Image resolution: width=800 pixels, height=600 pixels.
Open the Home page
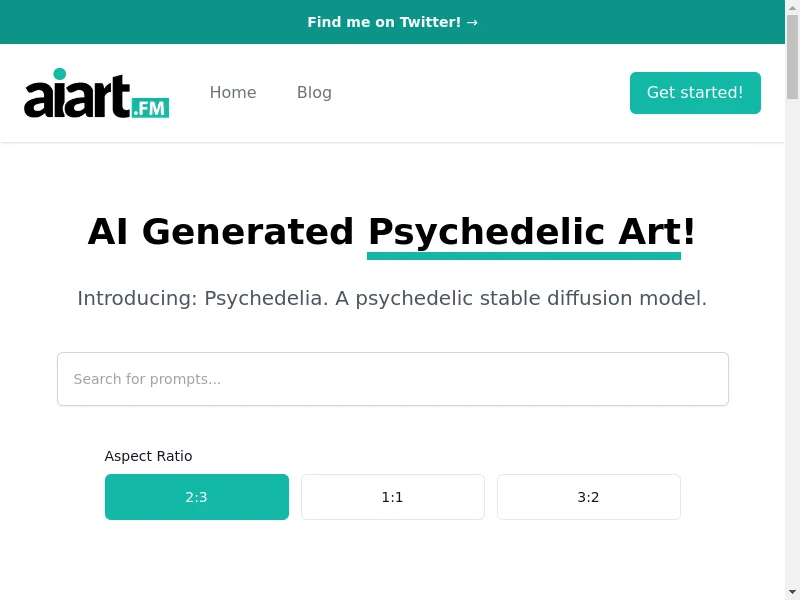coord(233,93)
